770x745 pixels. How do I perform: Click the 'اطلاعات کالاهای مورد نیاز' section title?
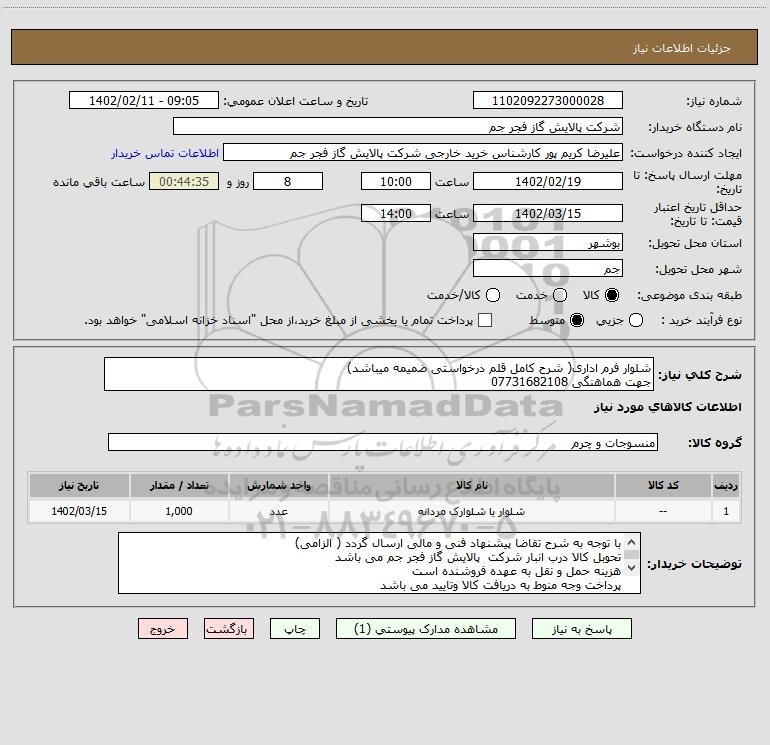(x=668, y=407)
